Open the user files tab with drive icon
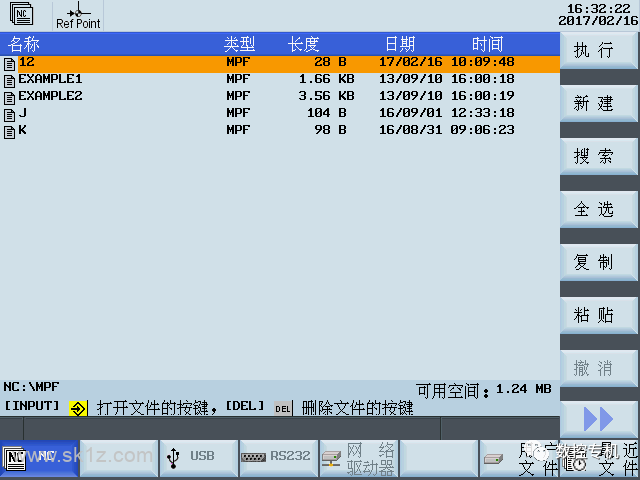 point(519,458)
